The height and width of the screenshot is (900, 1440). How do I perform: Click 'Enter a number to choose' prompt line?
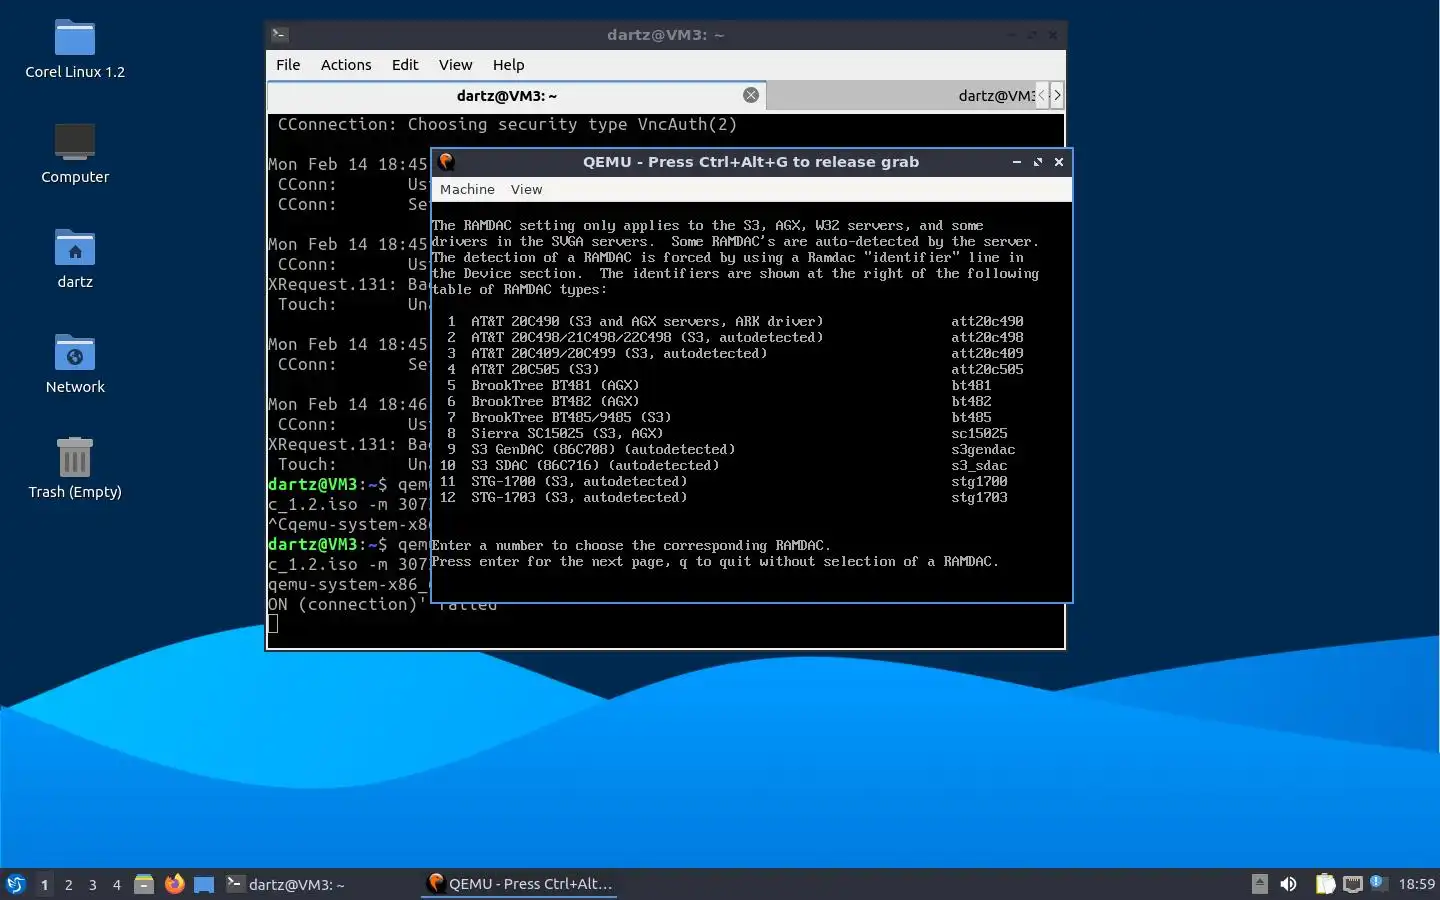631,546
